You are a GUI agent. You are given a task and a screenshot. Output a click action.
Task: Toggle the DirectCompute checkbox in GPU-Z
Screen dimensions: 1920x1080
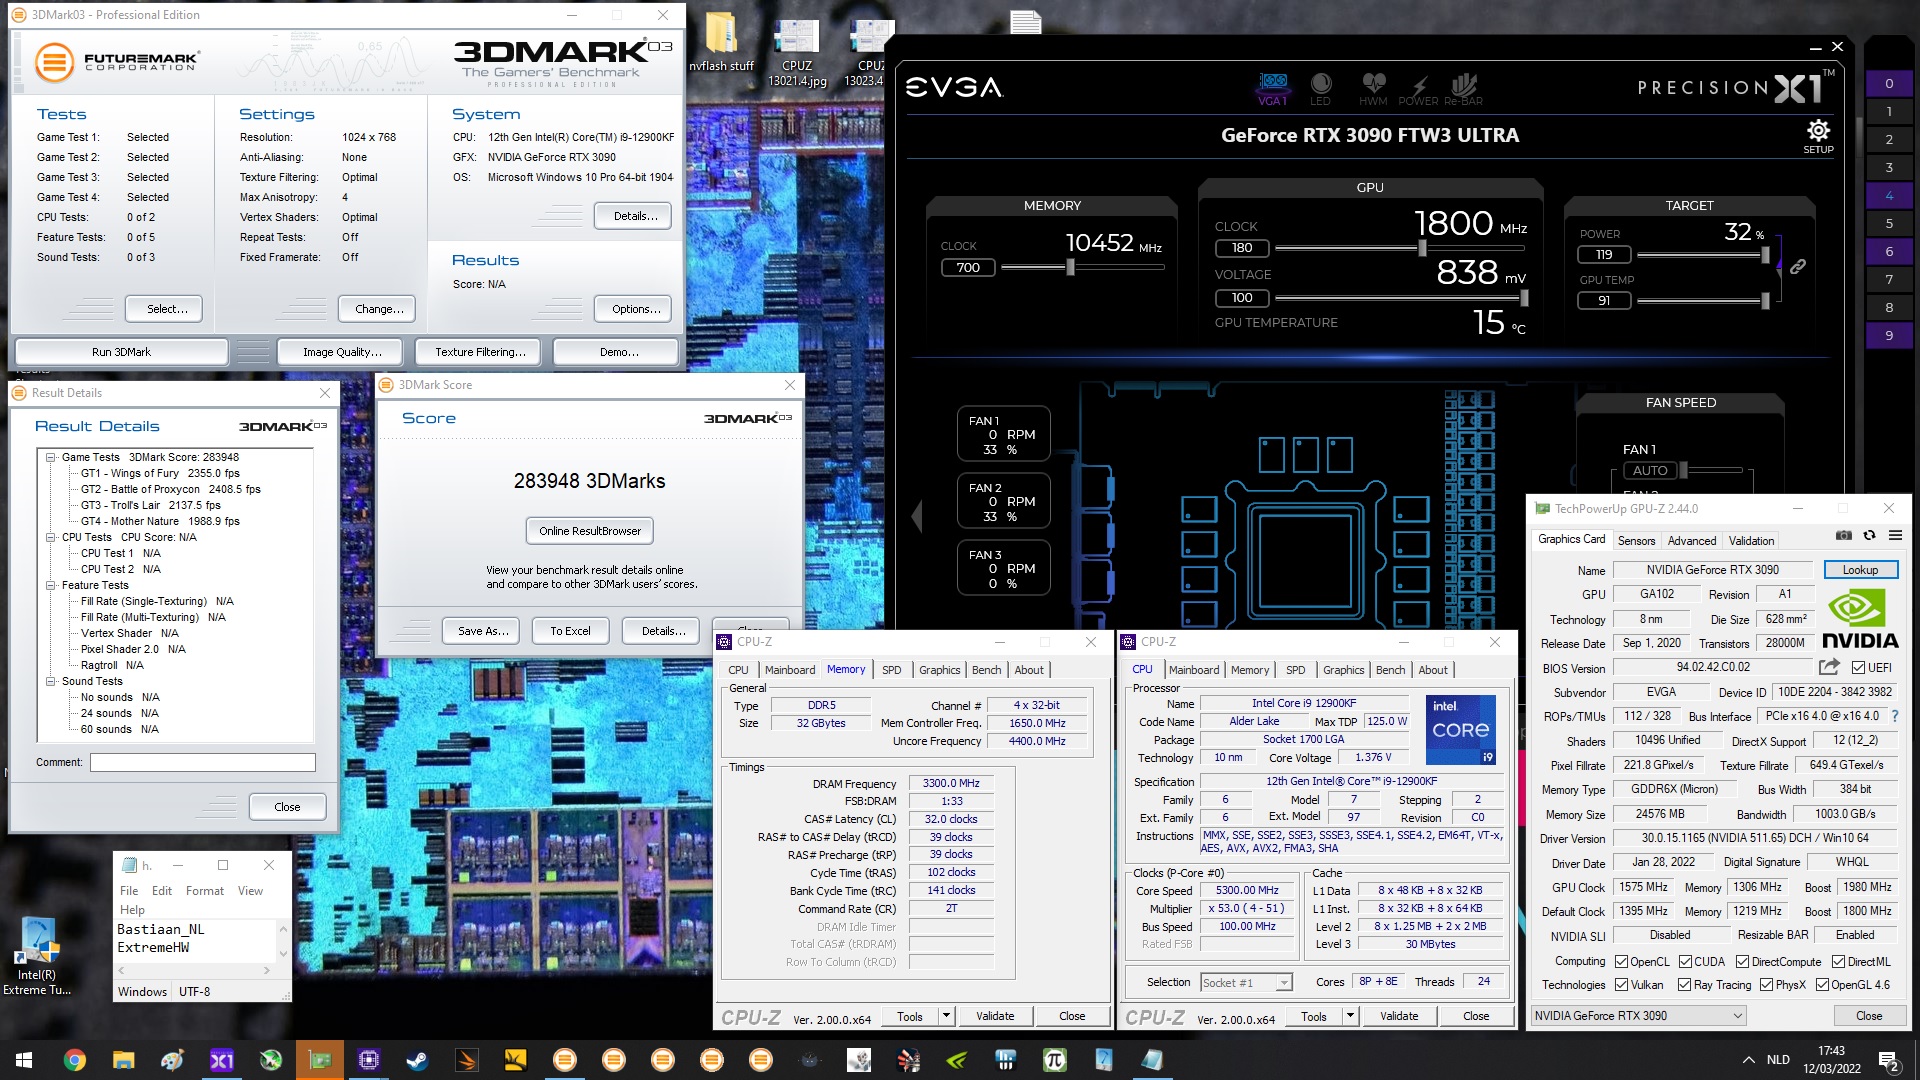(x=1742, y=962)
